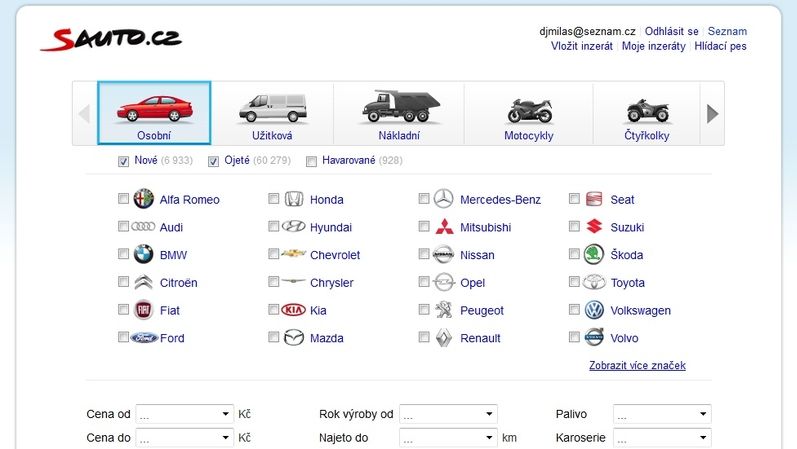797x449 pixels.
Task: Click the Audi rings logo
Action: (x=143, y=226)
